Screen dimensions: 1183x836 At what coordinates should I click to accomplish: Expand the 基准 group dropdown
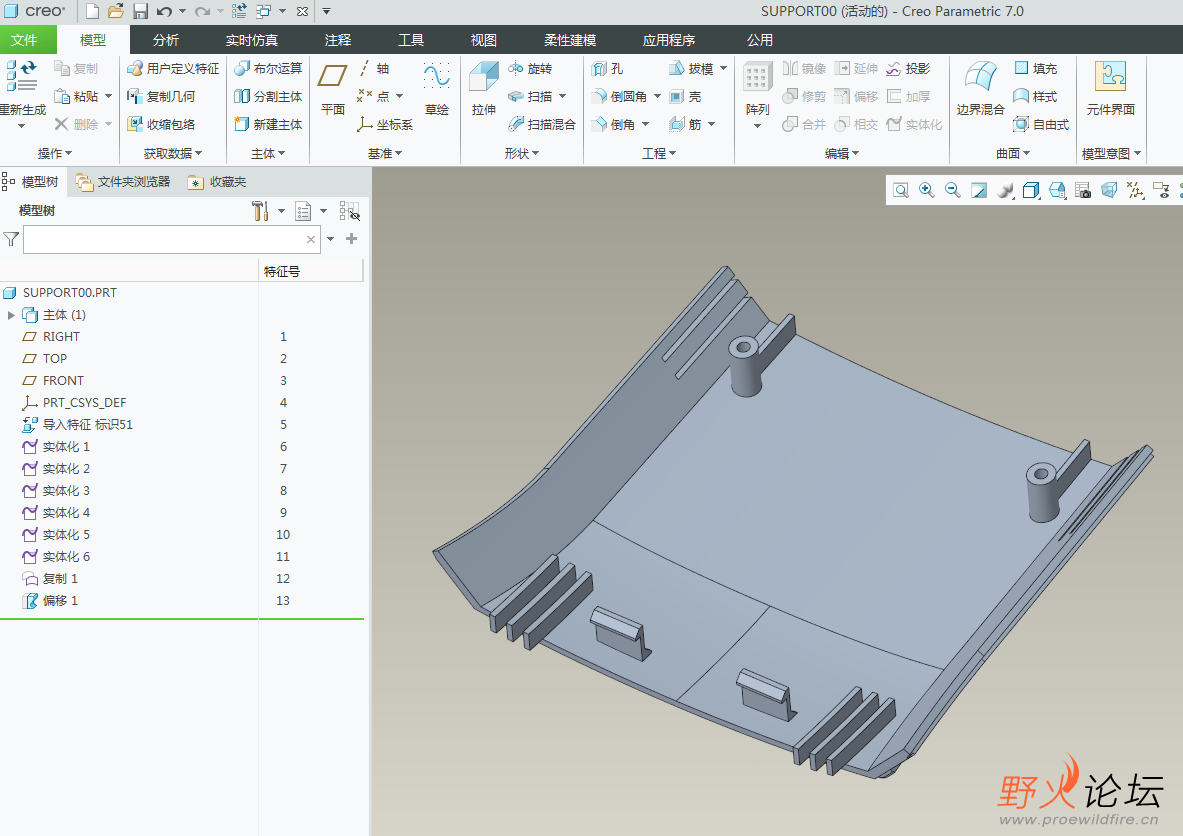point(385,154)
